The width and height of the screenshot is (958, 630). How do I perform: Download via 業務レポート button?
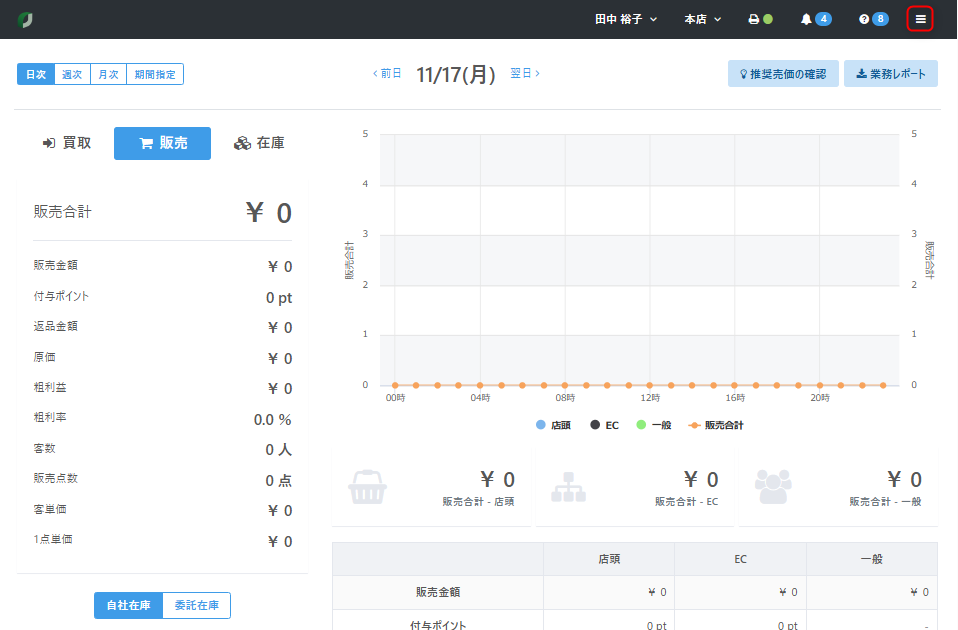890,74
